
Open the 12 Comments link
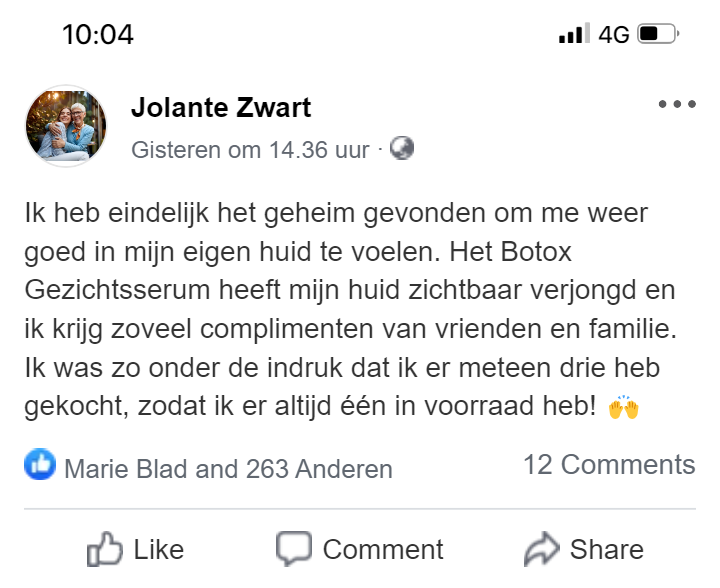[609, 464]
